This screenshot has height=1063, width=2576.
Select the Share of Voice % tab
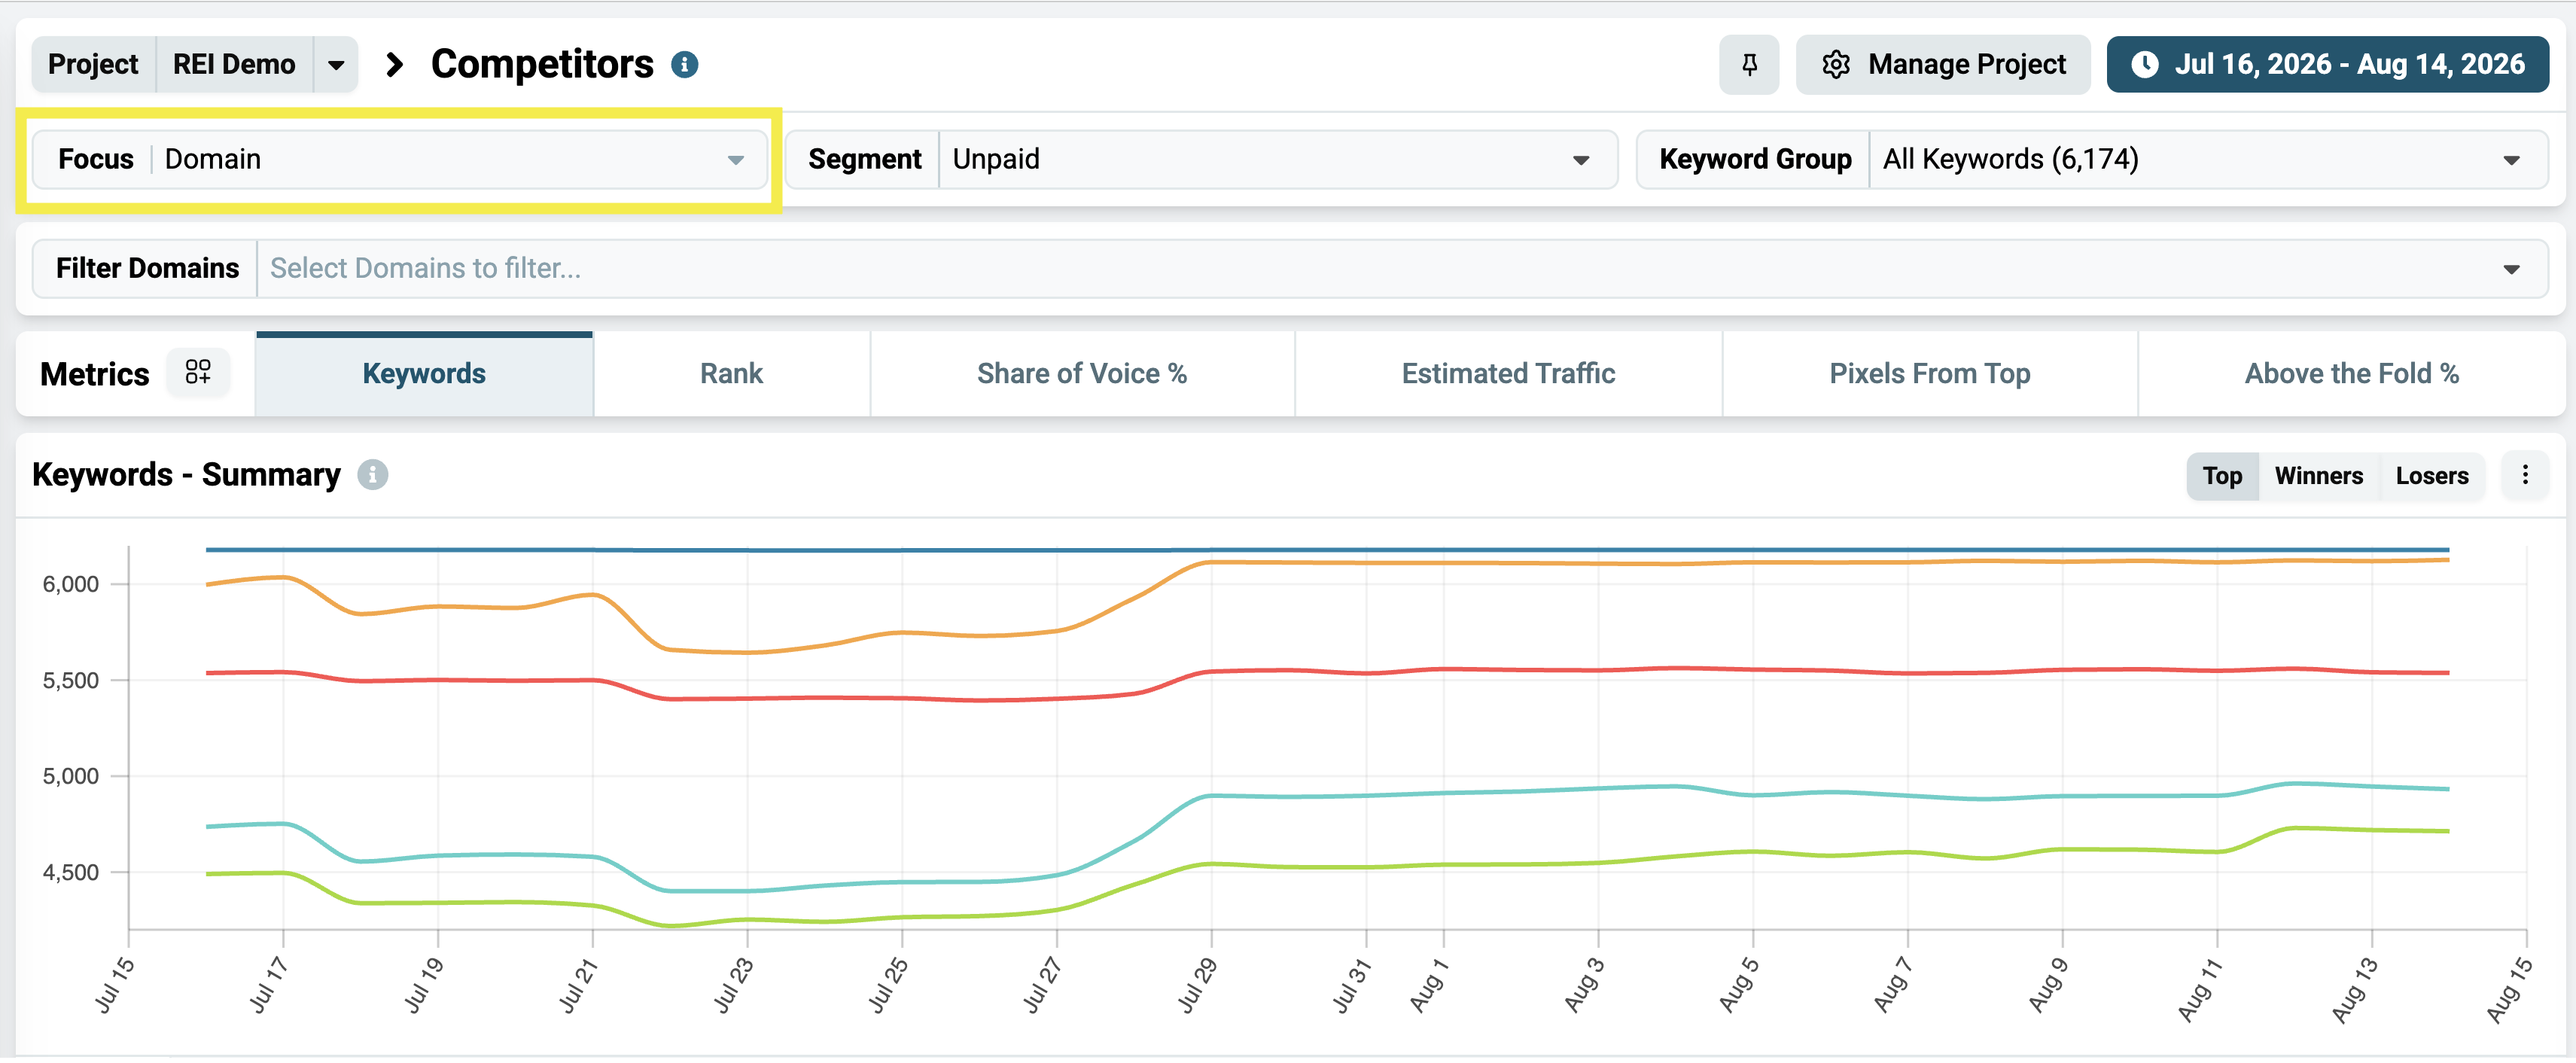coord(1082,374)
